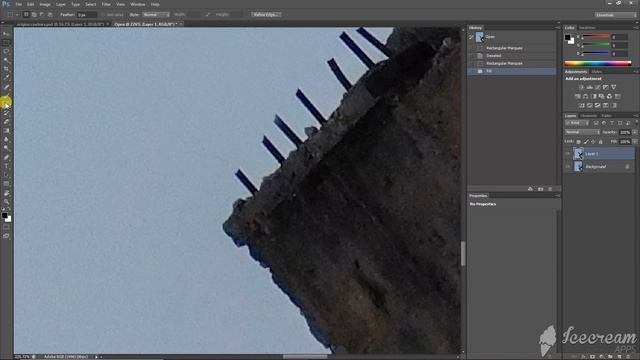Switch to the Paths tab
The width and height of the screenshot is (640, 360).
click(x=606, y=116)
